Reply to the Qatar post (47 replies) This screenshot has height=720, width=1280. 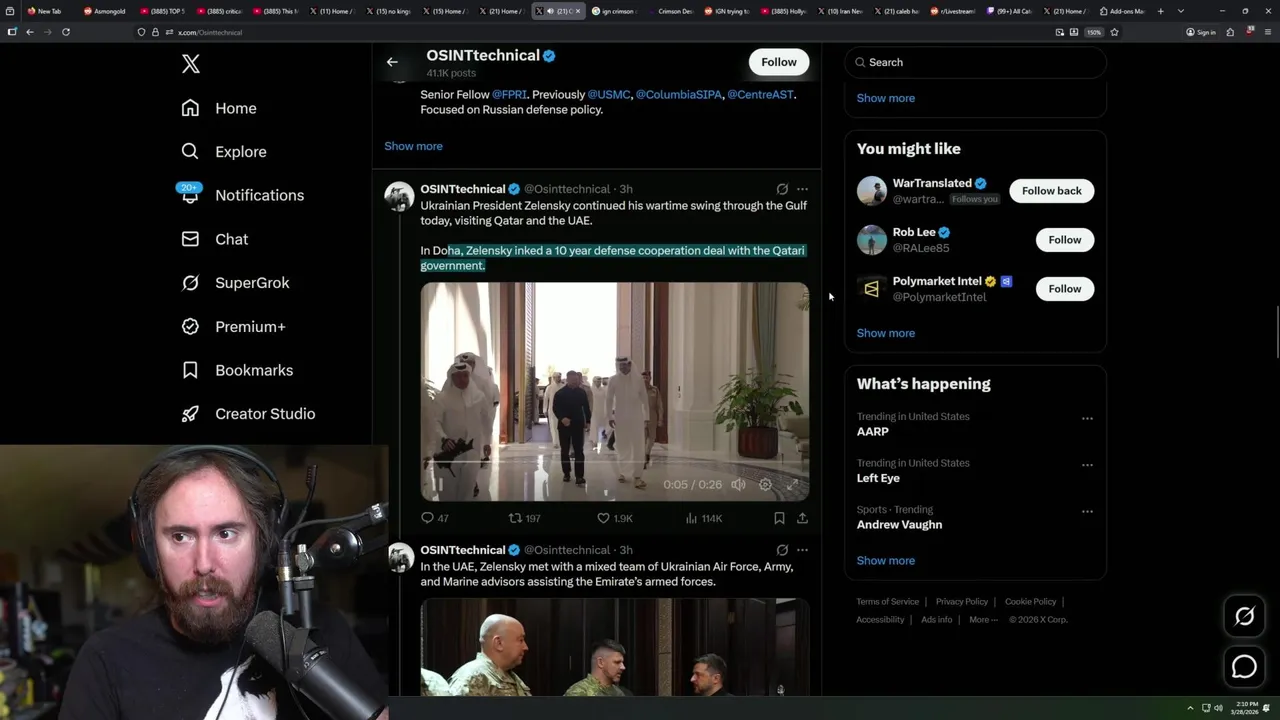(435, 518)
